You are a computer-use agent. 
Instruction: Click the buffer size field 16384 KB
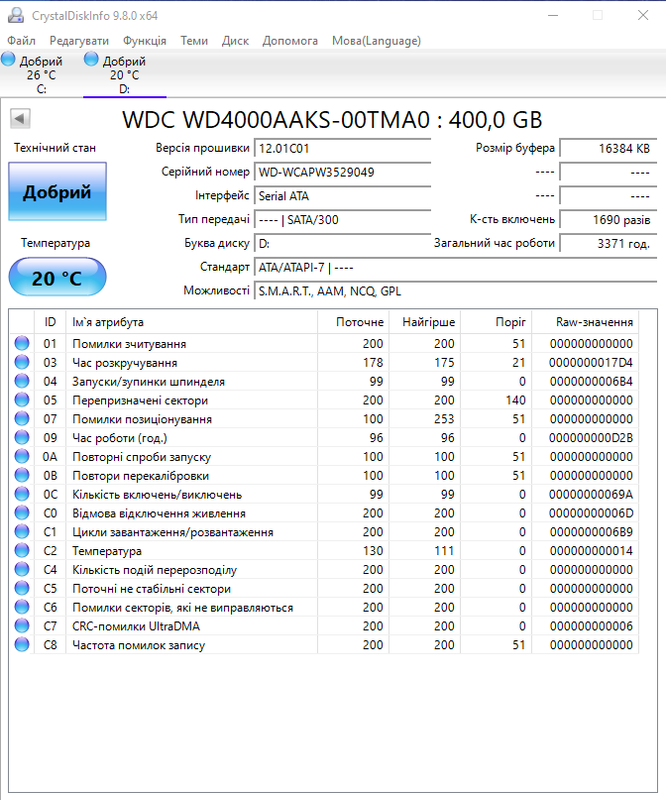(608, 148)
